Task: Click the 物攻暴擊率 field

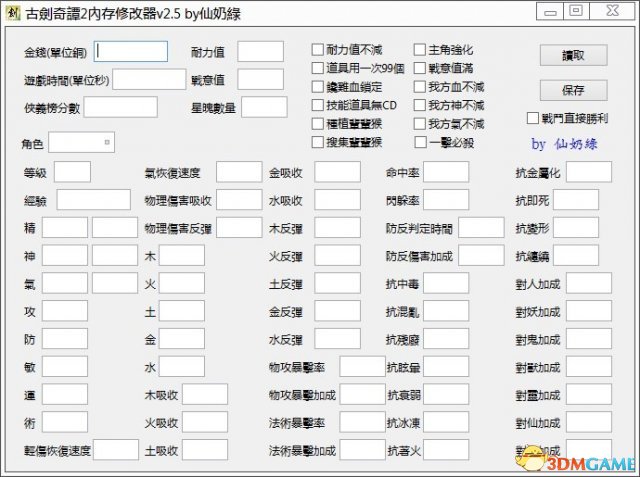Action: pyautogui.click(x=362, y=366)
